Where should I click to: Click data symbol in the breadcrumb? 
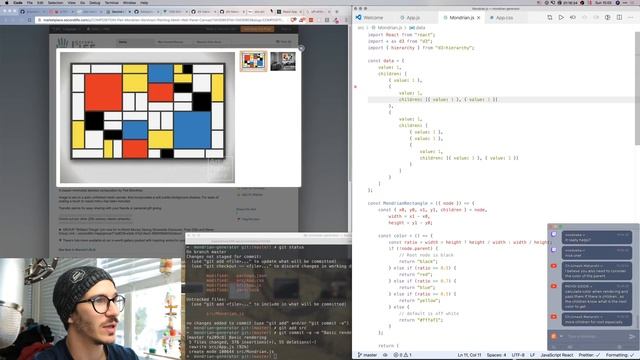(x=418, y=28)
